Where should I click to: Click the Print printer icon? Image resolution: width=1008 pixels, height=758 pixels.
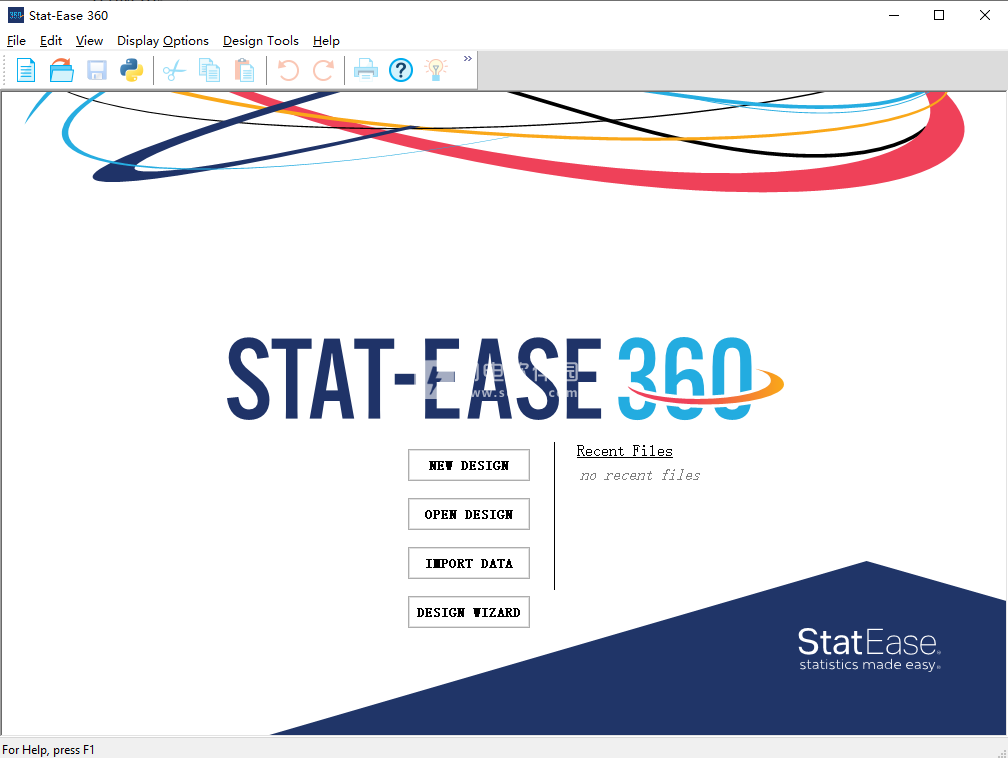click(x=365, y=70)
